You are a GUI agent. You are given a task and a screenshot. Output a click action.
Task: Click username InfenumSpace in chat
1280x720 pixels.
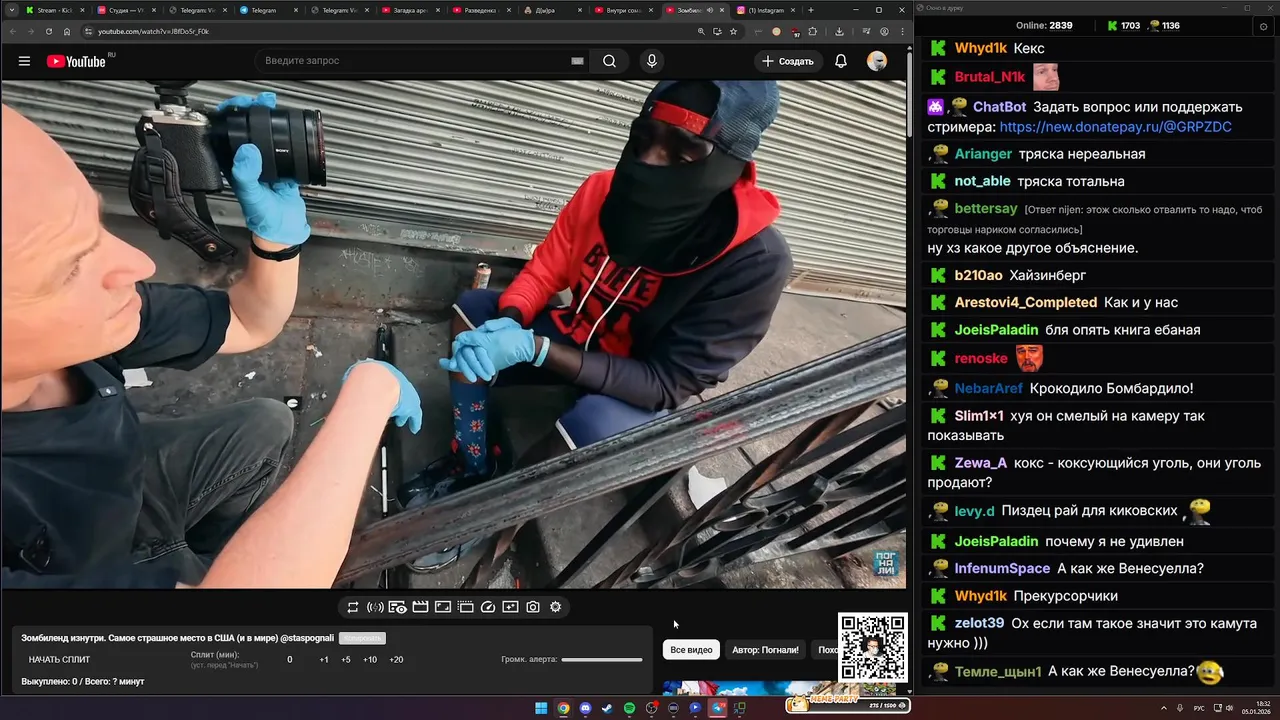1002,568
